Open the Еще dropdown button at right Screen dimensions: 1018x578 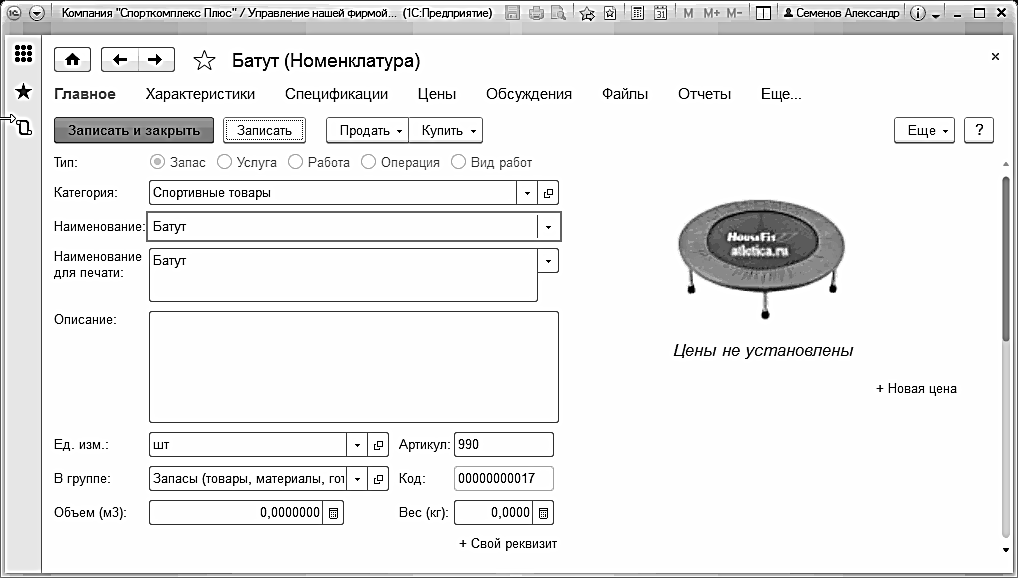(x=925, y=131)
